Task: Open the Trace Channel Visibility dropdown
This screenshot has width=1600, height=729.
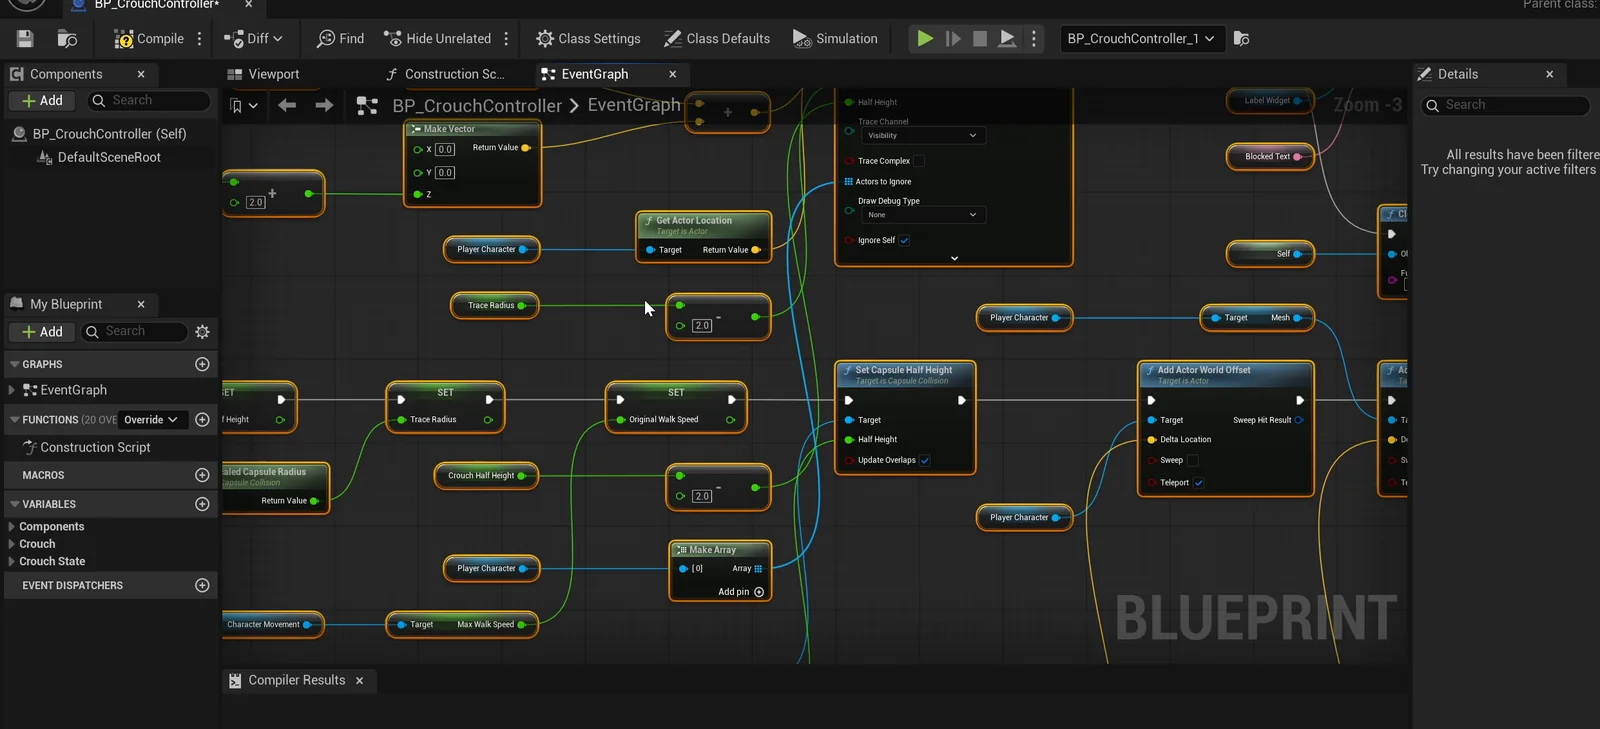Action: (923, 136)
